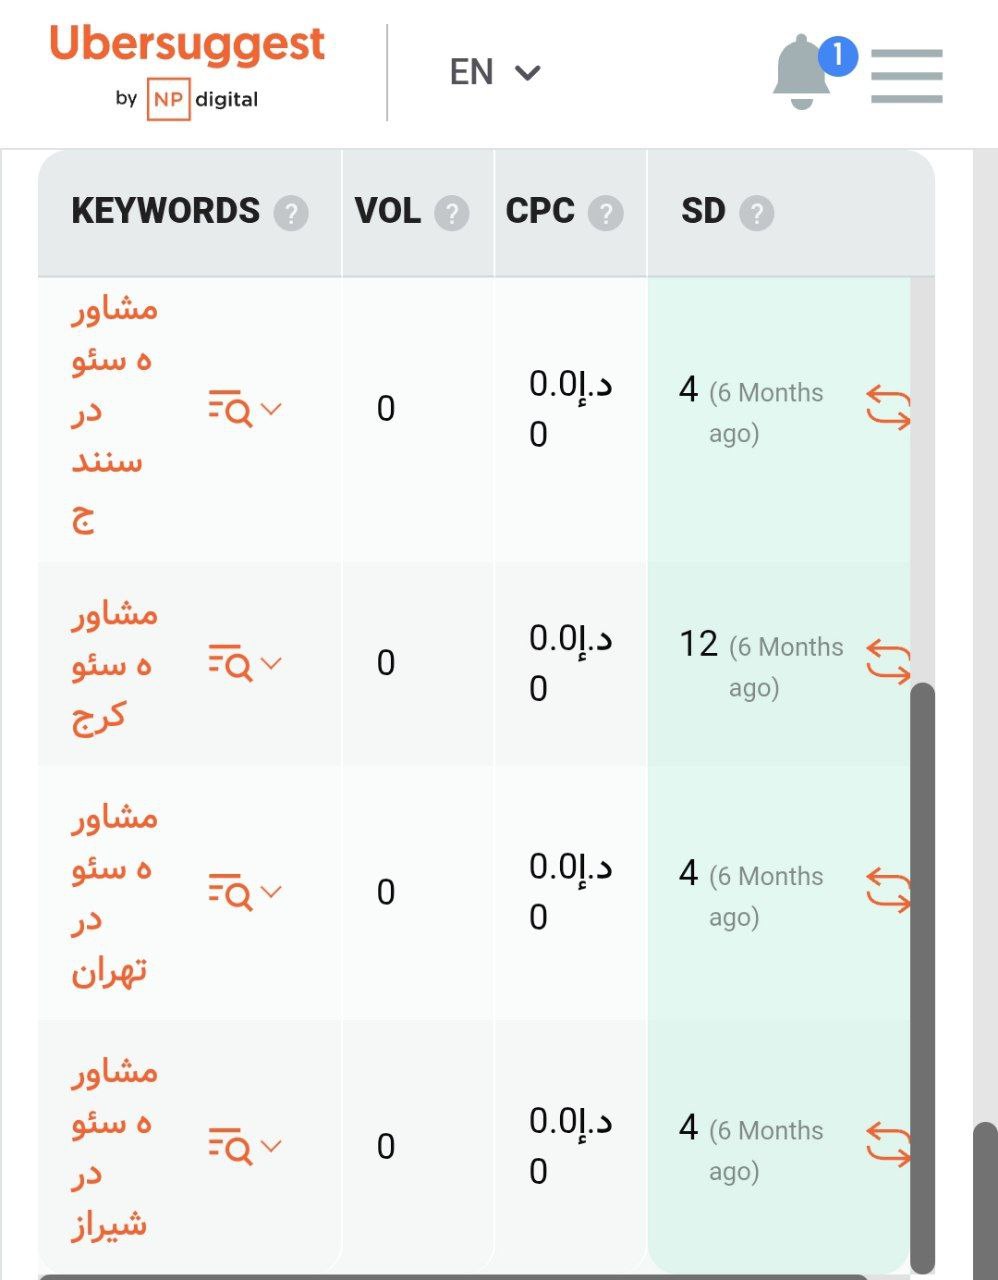The width and height of the screenshot is (998, 1280).
Task: Open the notifications bell
Action: (x=802, y=72)
